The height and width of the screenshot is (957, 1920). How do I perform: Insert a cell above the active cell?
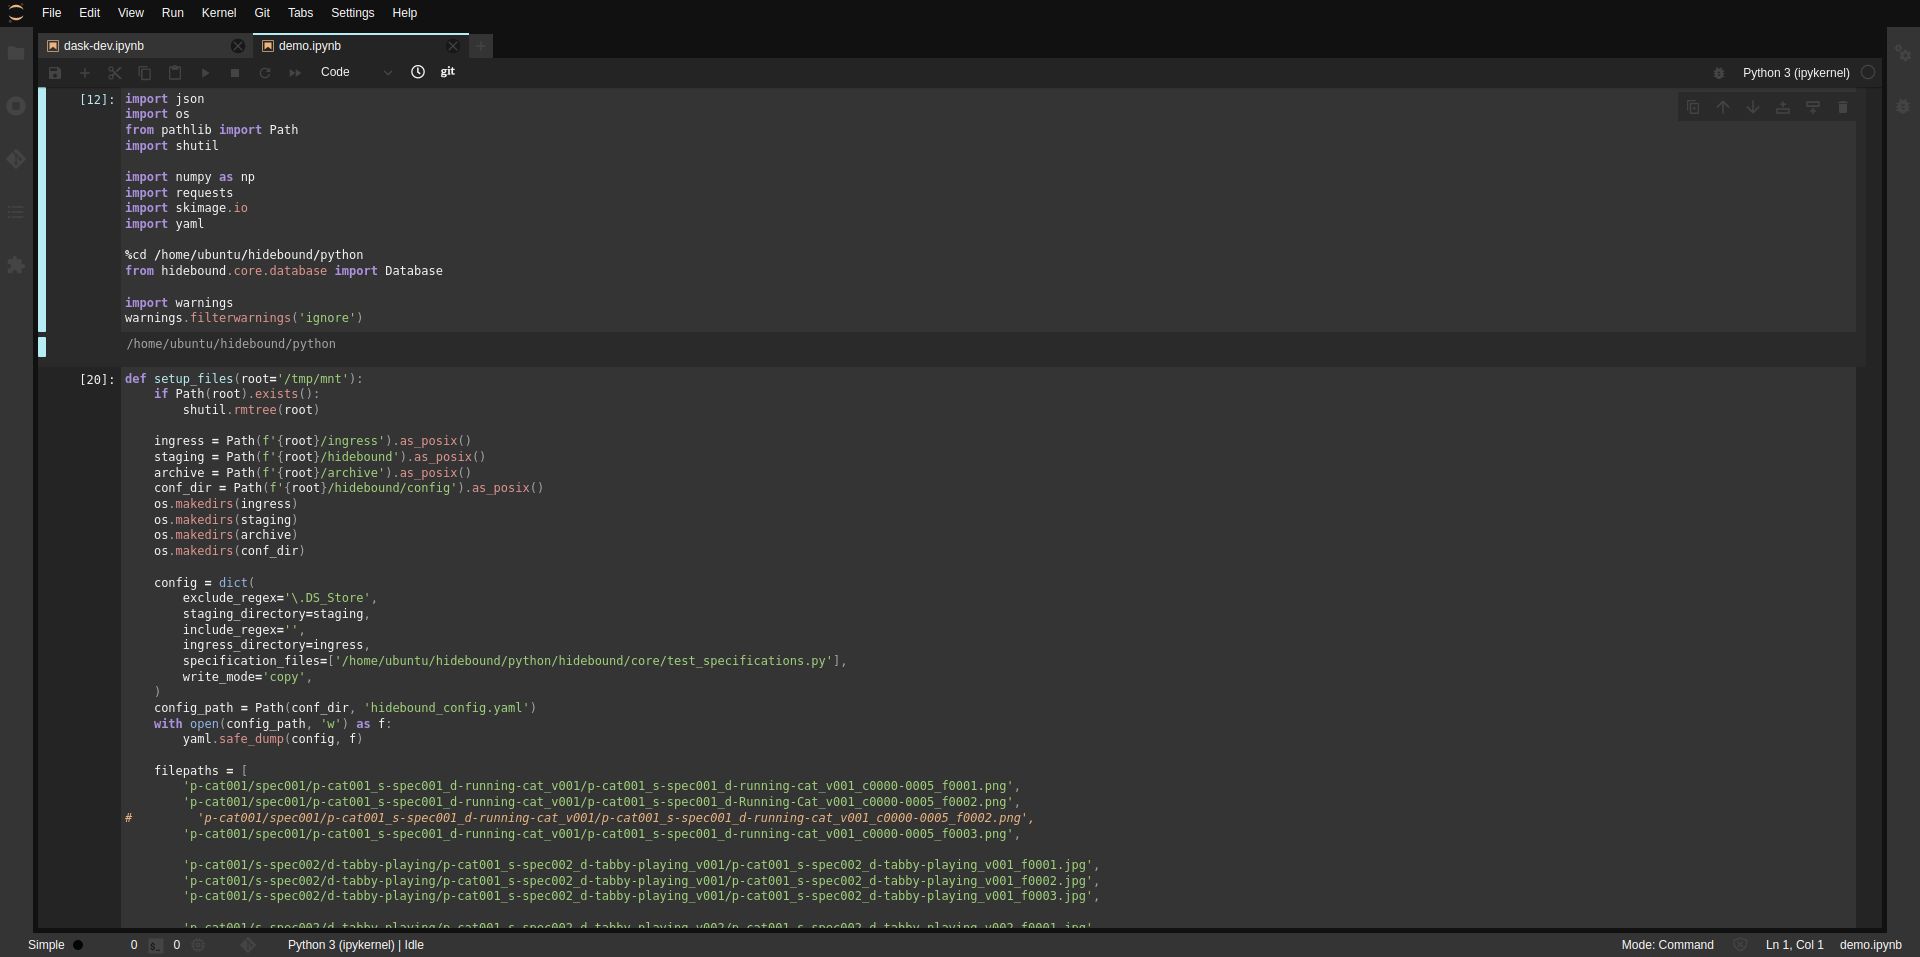[x=1783, y=108]
